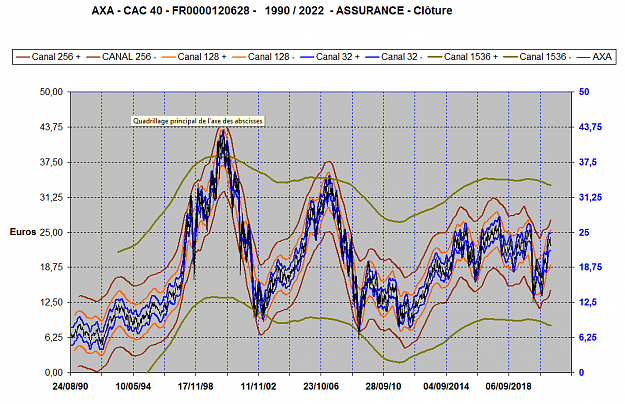This screenshot has height=404, width=625.
Task: Click the blue 31,25 right axis label
Action: pyautogui.click(x=590, y=197)
